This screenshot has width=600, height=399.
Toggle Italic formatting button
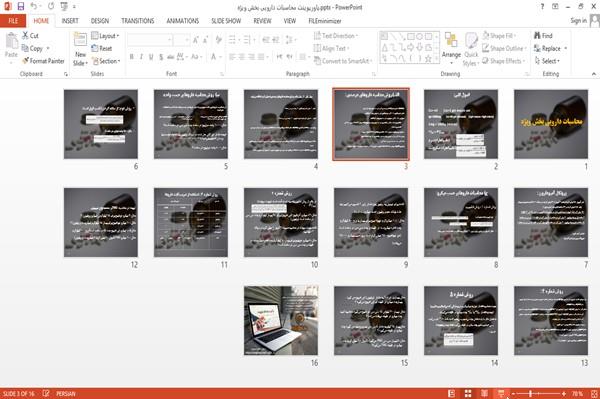[141, 57]
